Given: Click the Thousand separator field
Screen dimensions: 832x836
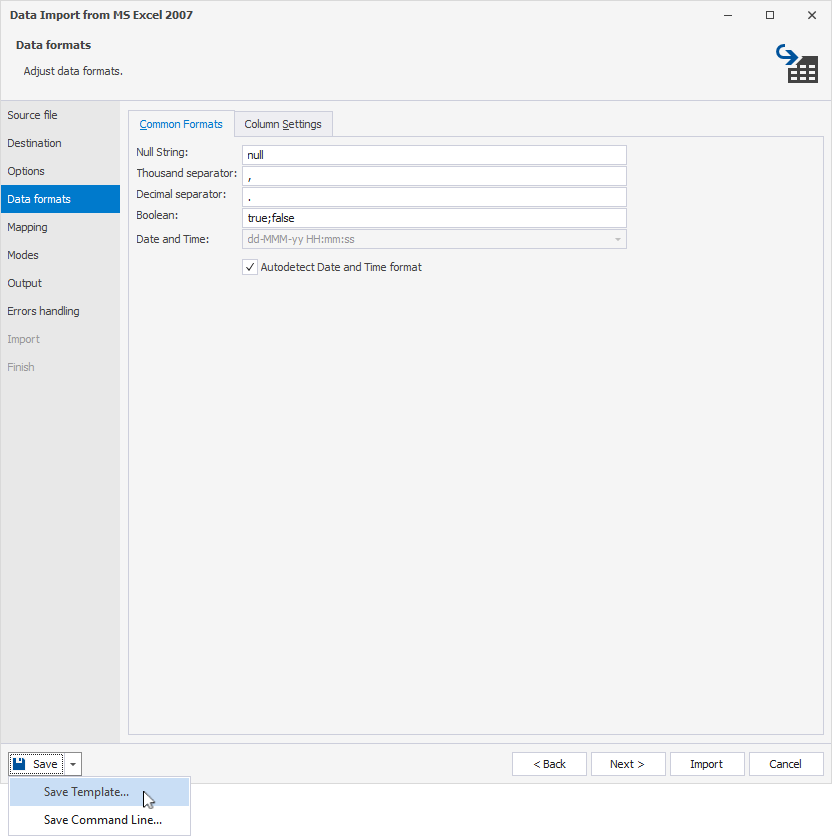Looking at the screenshot, I should (434, 176).
